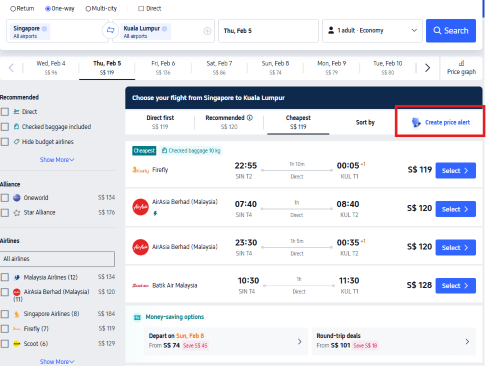
Task: Show earlier dates with the left arrow
Action: tap(11, 68)
